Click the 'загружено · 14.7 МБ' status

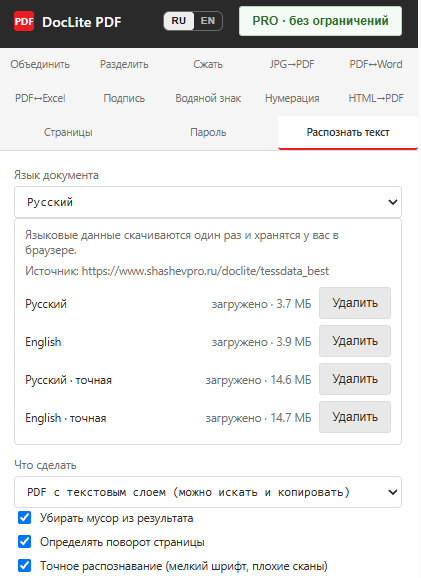tap(258, 418)
